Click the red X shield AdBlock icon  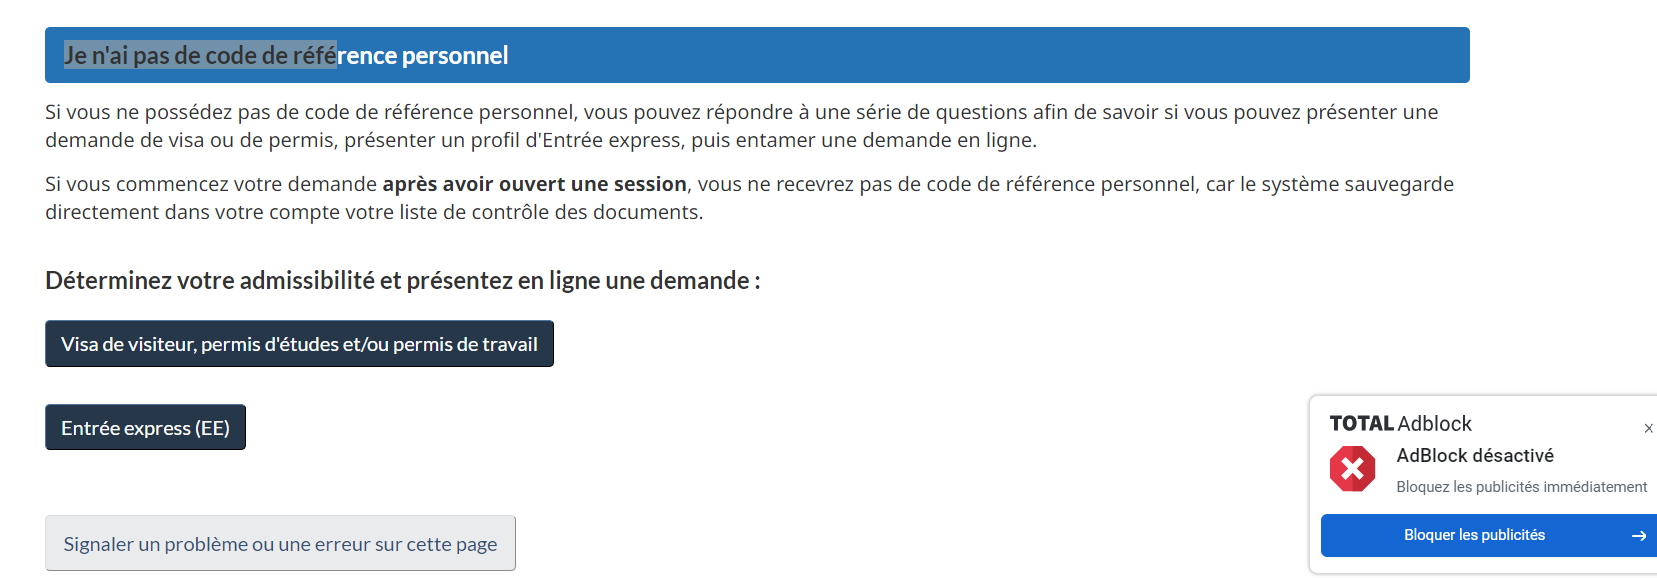click(1352, 468)
